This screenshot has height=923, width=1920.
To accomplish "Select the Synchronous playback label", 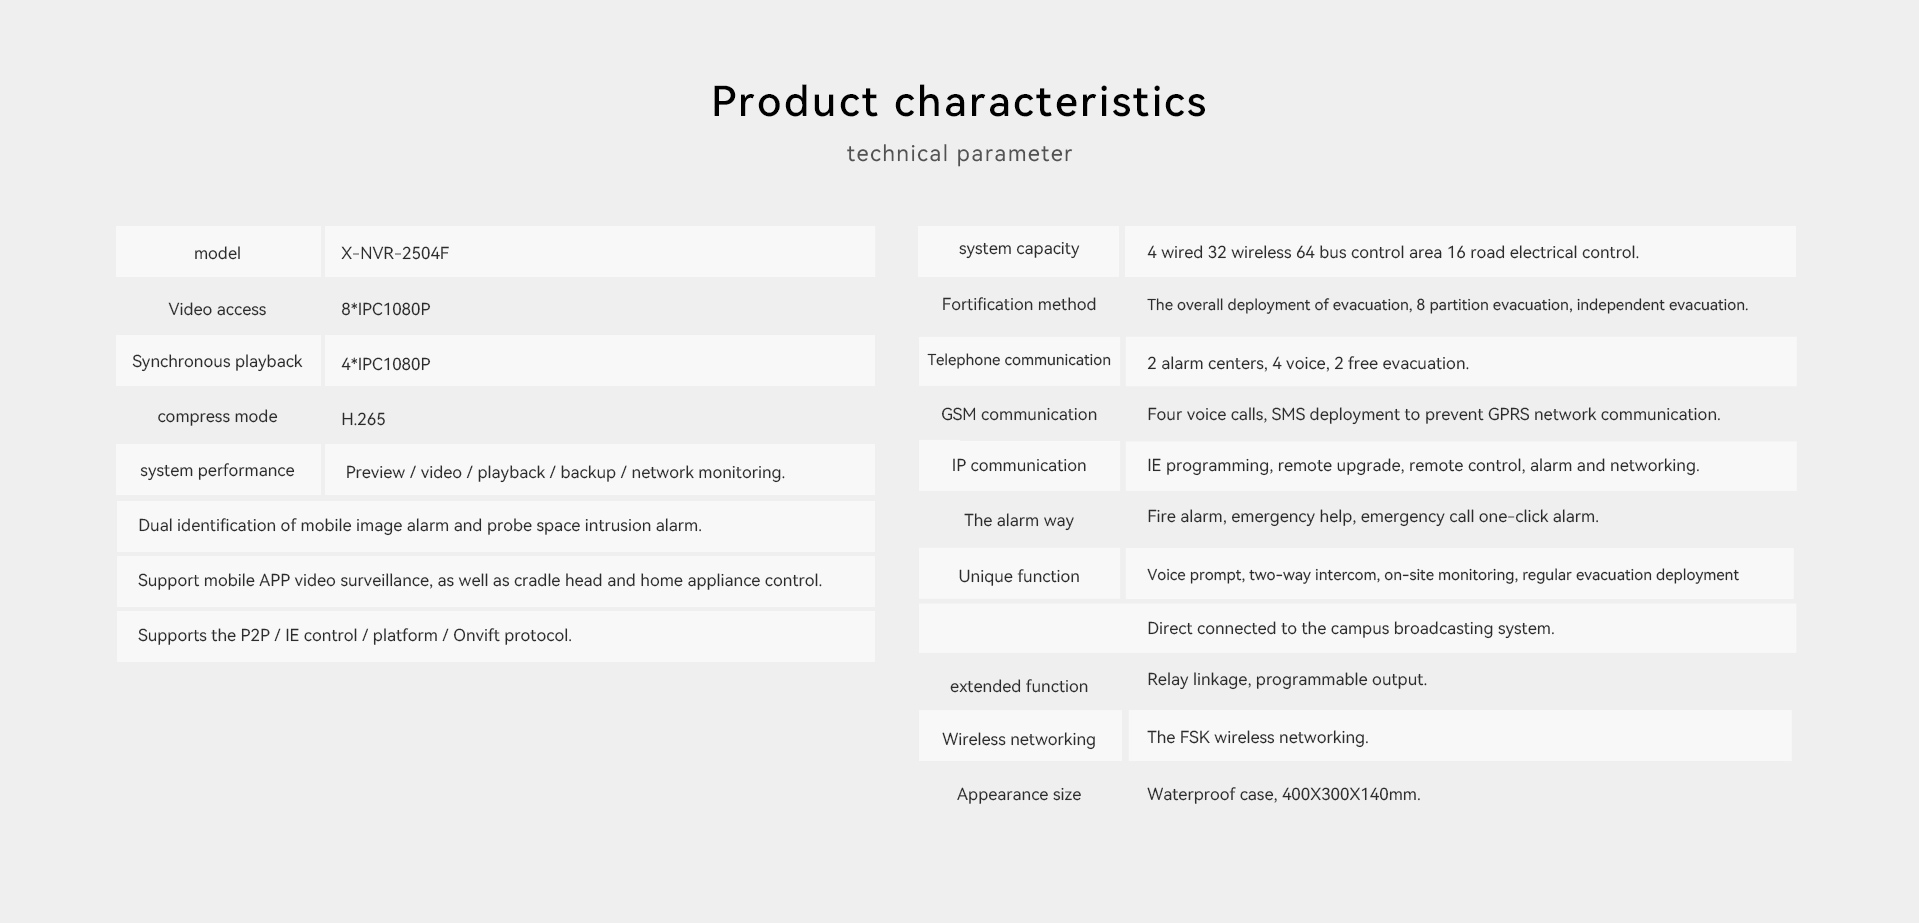I will pos(217,362).
